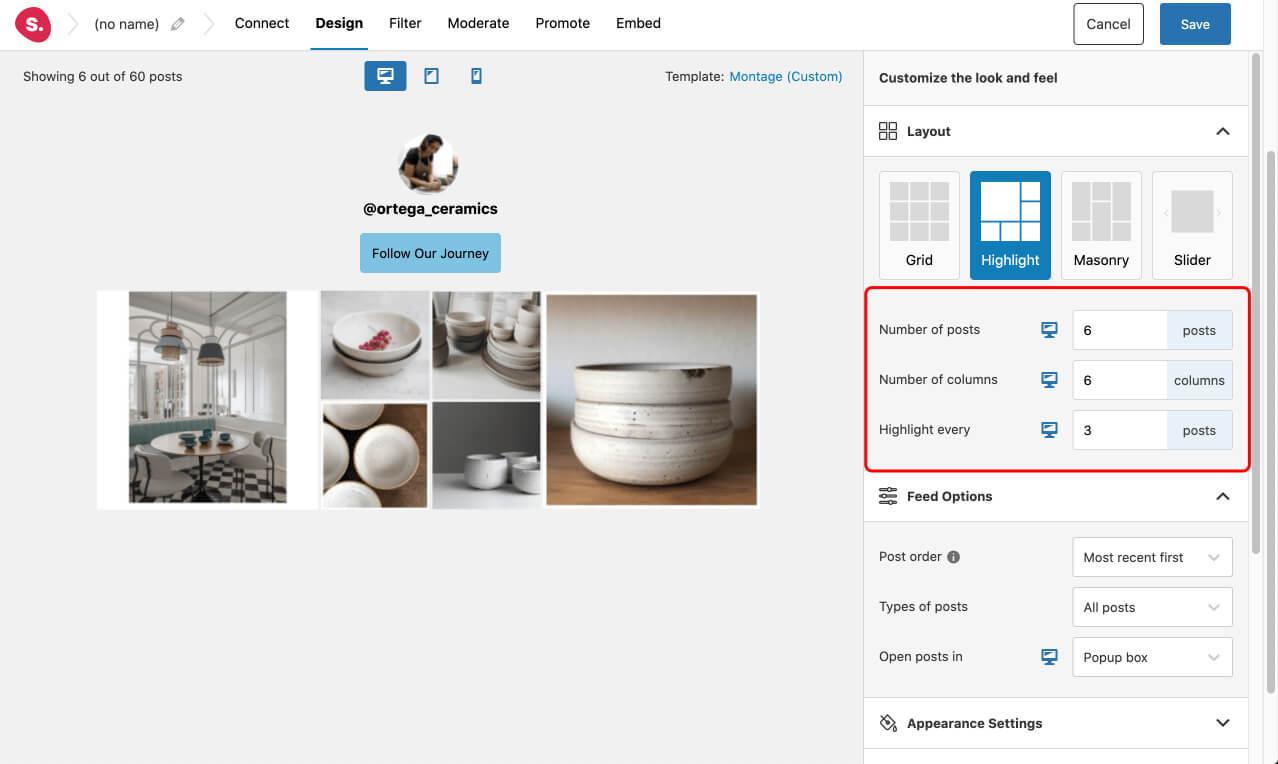Go to the Filter tab
Image resolution: width=1278 pixels, height=764 pixels.
click(x=405, y=23)
